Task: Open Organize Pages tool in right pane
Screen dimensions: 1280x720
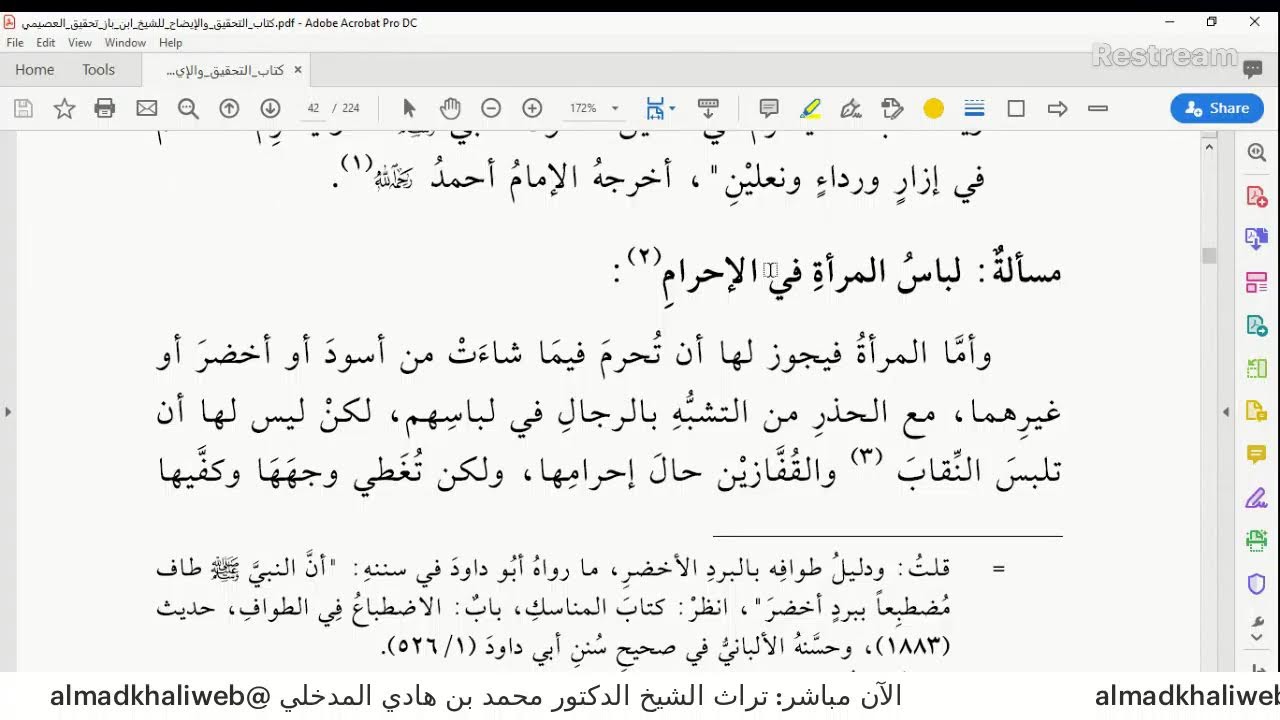Action: 1257,283
